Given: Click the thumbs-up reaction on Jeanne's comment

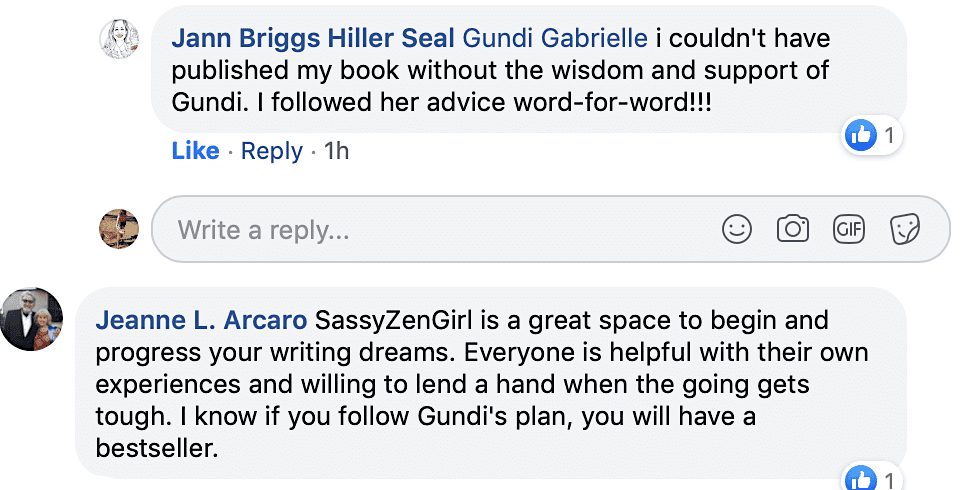Looking at the screenshot, I should [x=860, y=478].
